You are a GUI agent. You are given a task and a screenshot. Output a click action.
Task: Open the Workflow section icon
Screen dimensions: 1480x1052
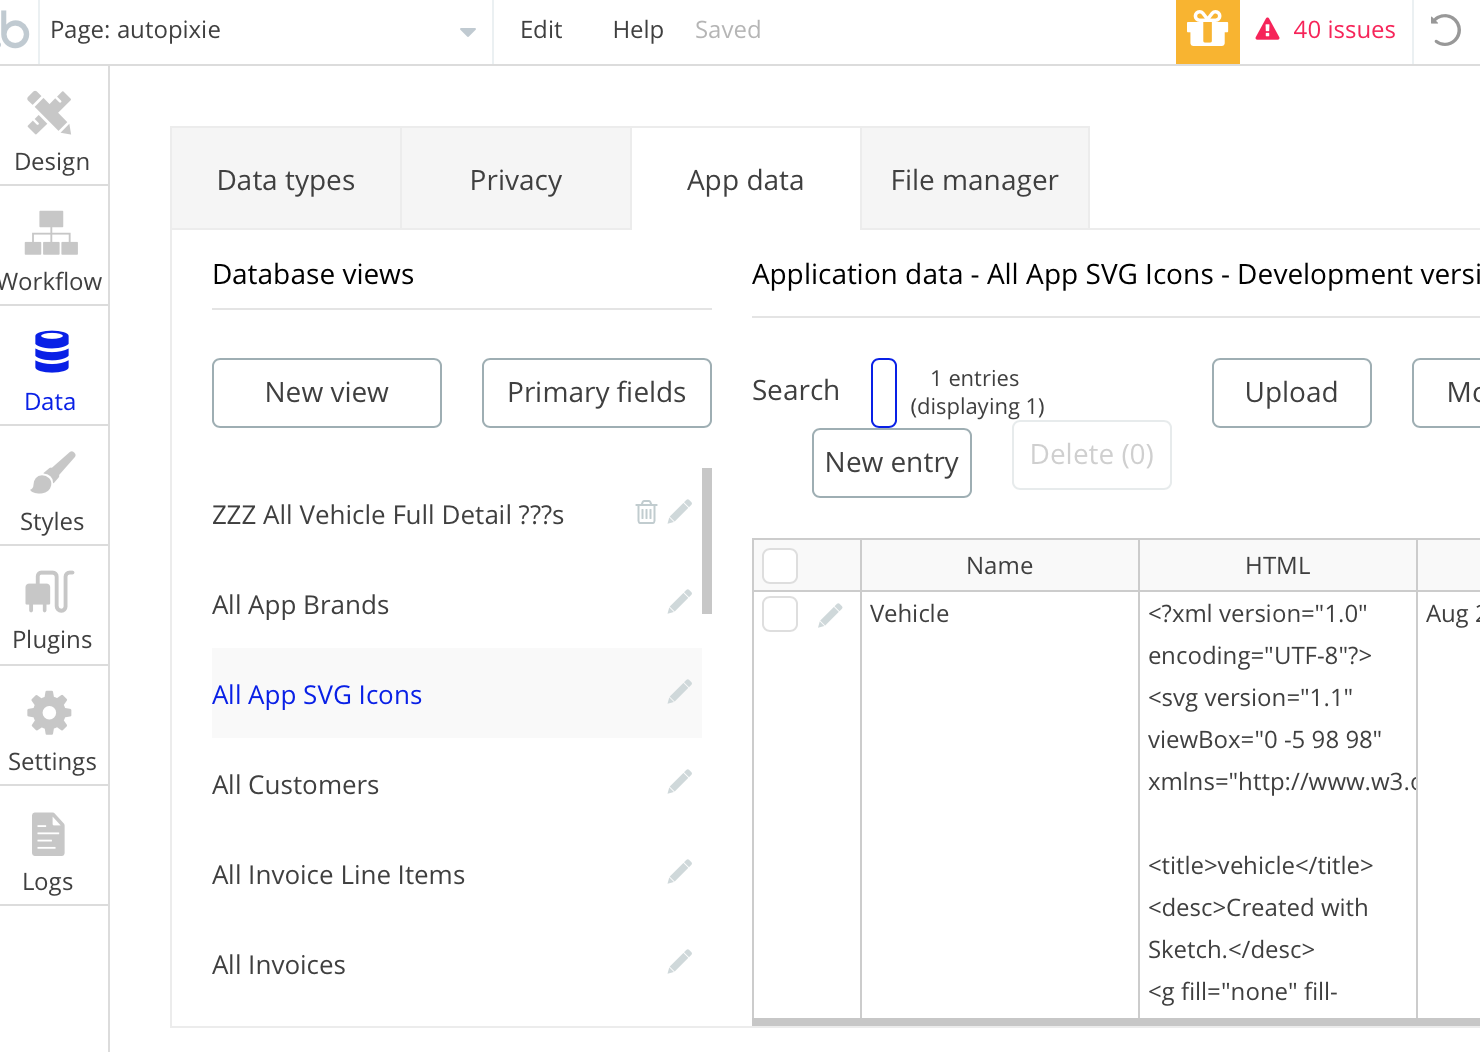[x=51, y=233]
